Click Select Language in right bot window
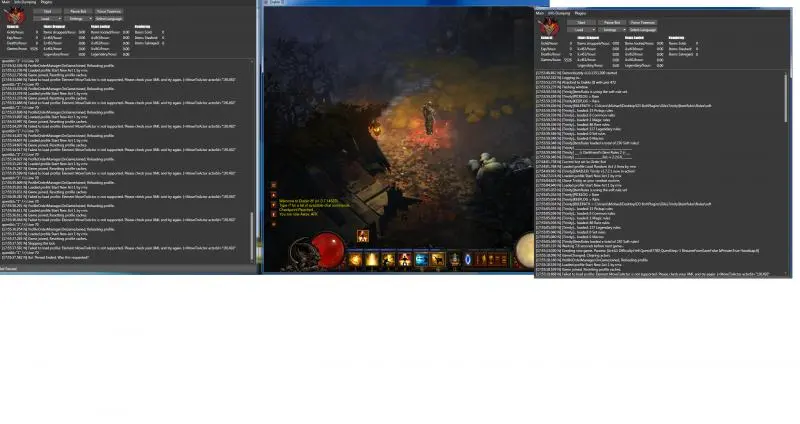Image resolution: width=800 pixels, height=424 pixels. [643, 30]
